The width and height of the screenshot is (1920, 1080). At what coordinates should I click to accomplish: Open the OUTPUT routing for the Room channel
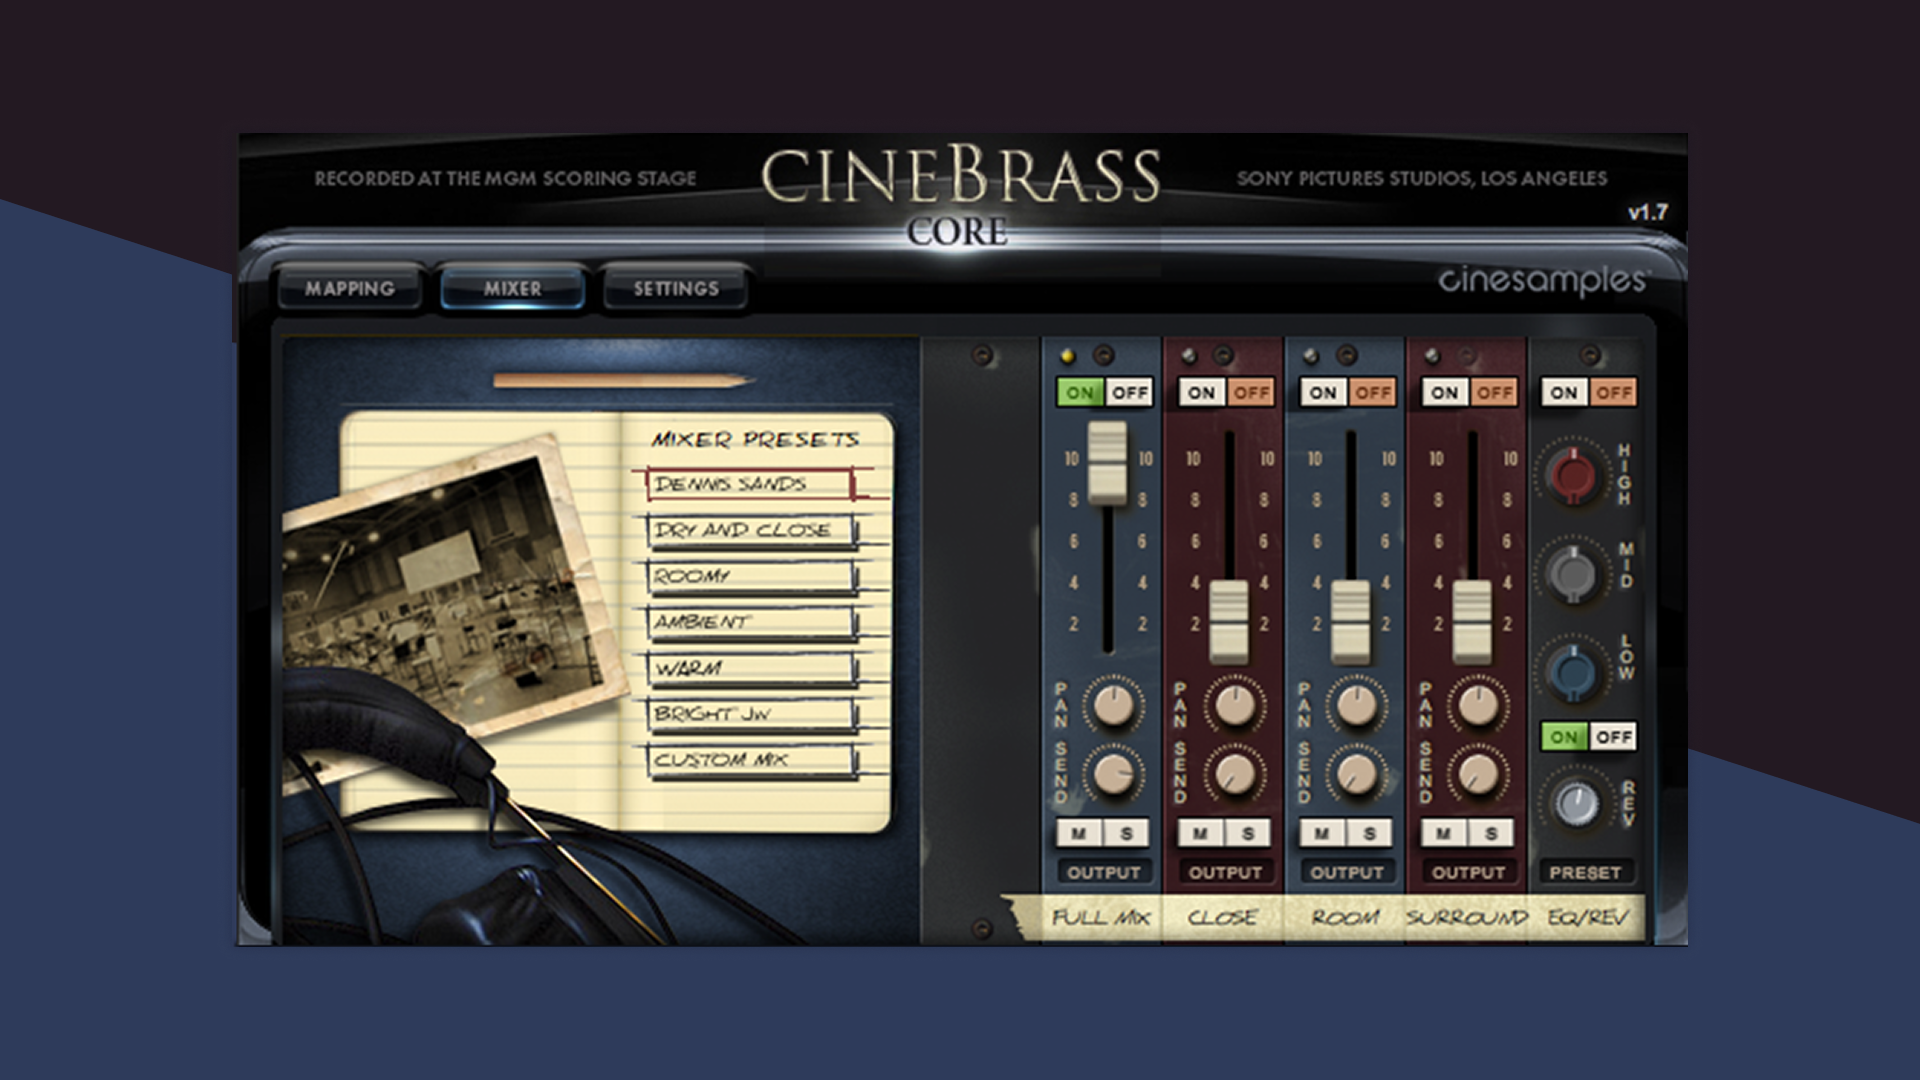(x=1347, y=871)
